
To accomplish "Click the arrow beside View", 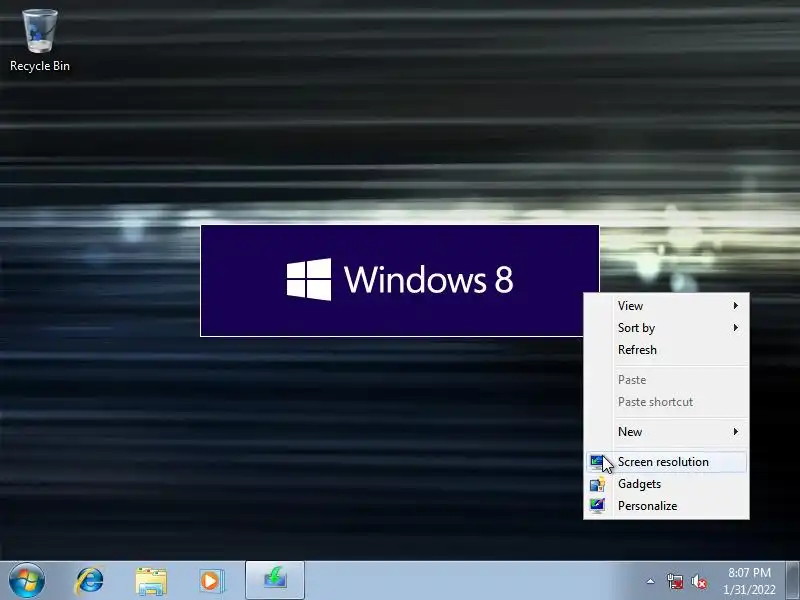I will click(x=736, y=306).
